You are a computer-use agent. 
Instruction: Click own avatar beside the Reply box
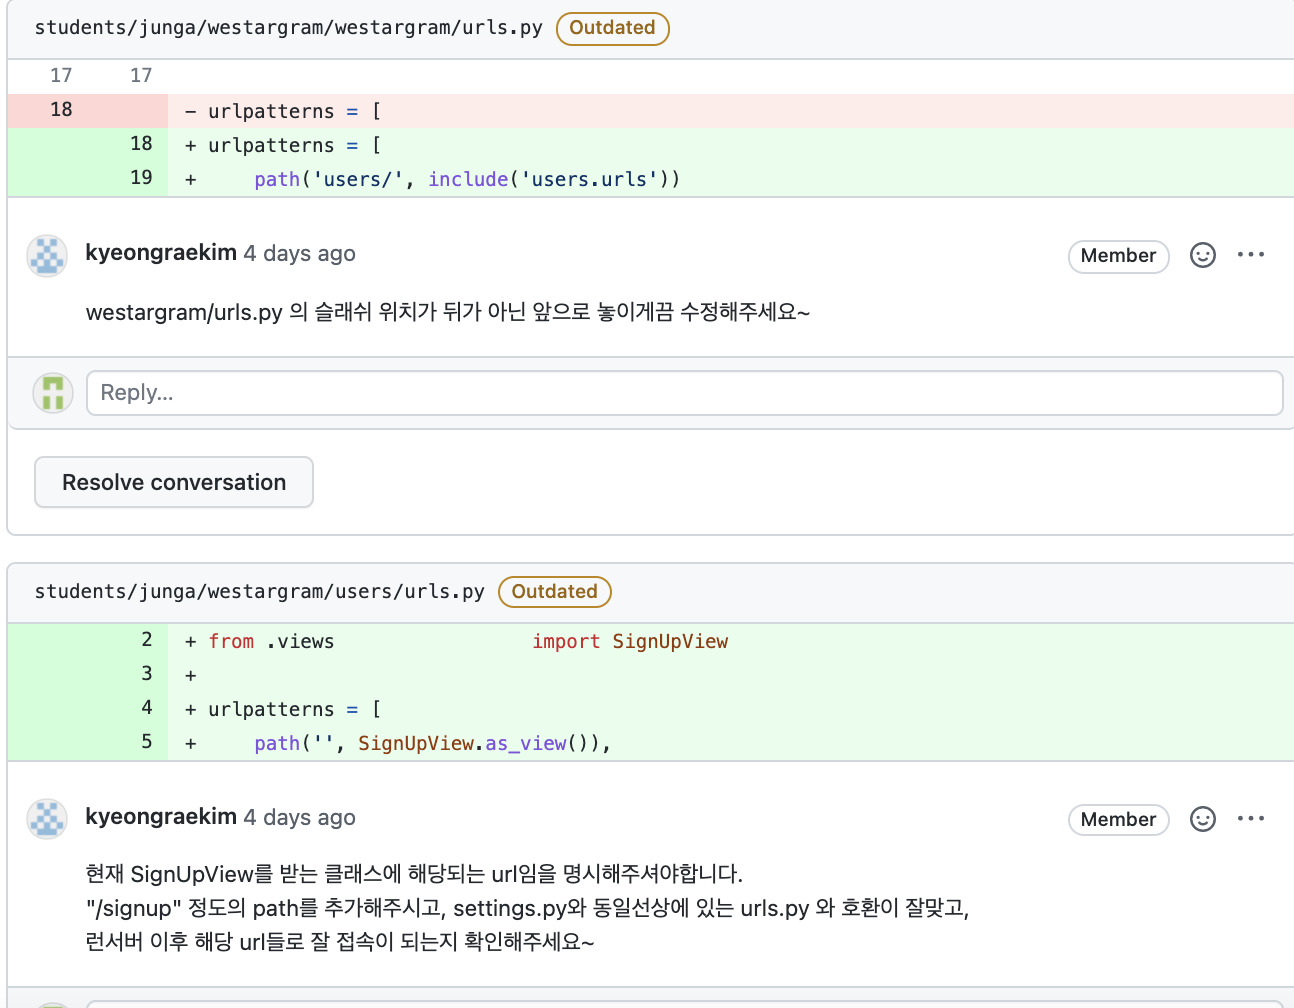click(x=53, y=393)
